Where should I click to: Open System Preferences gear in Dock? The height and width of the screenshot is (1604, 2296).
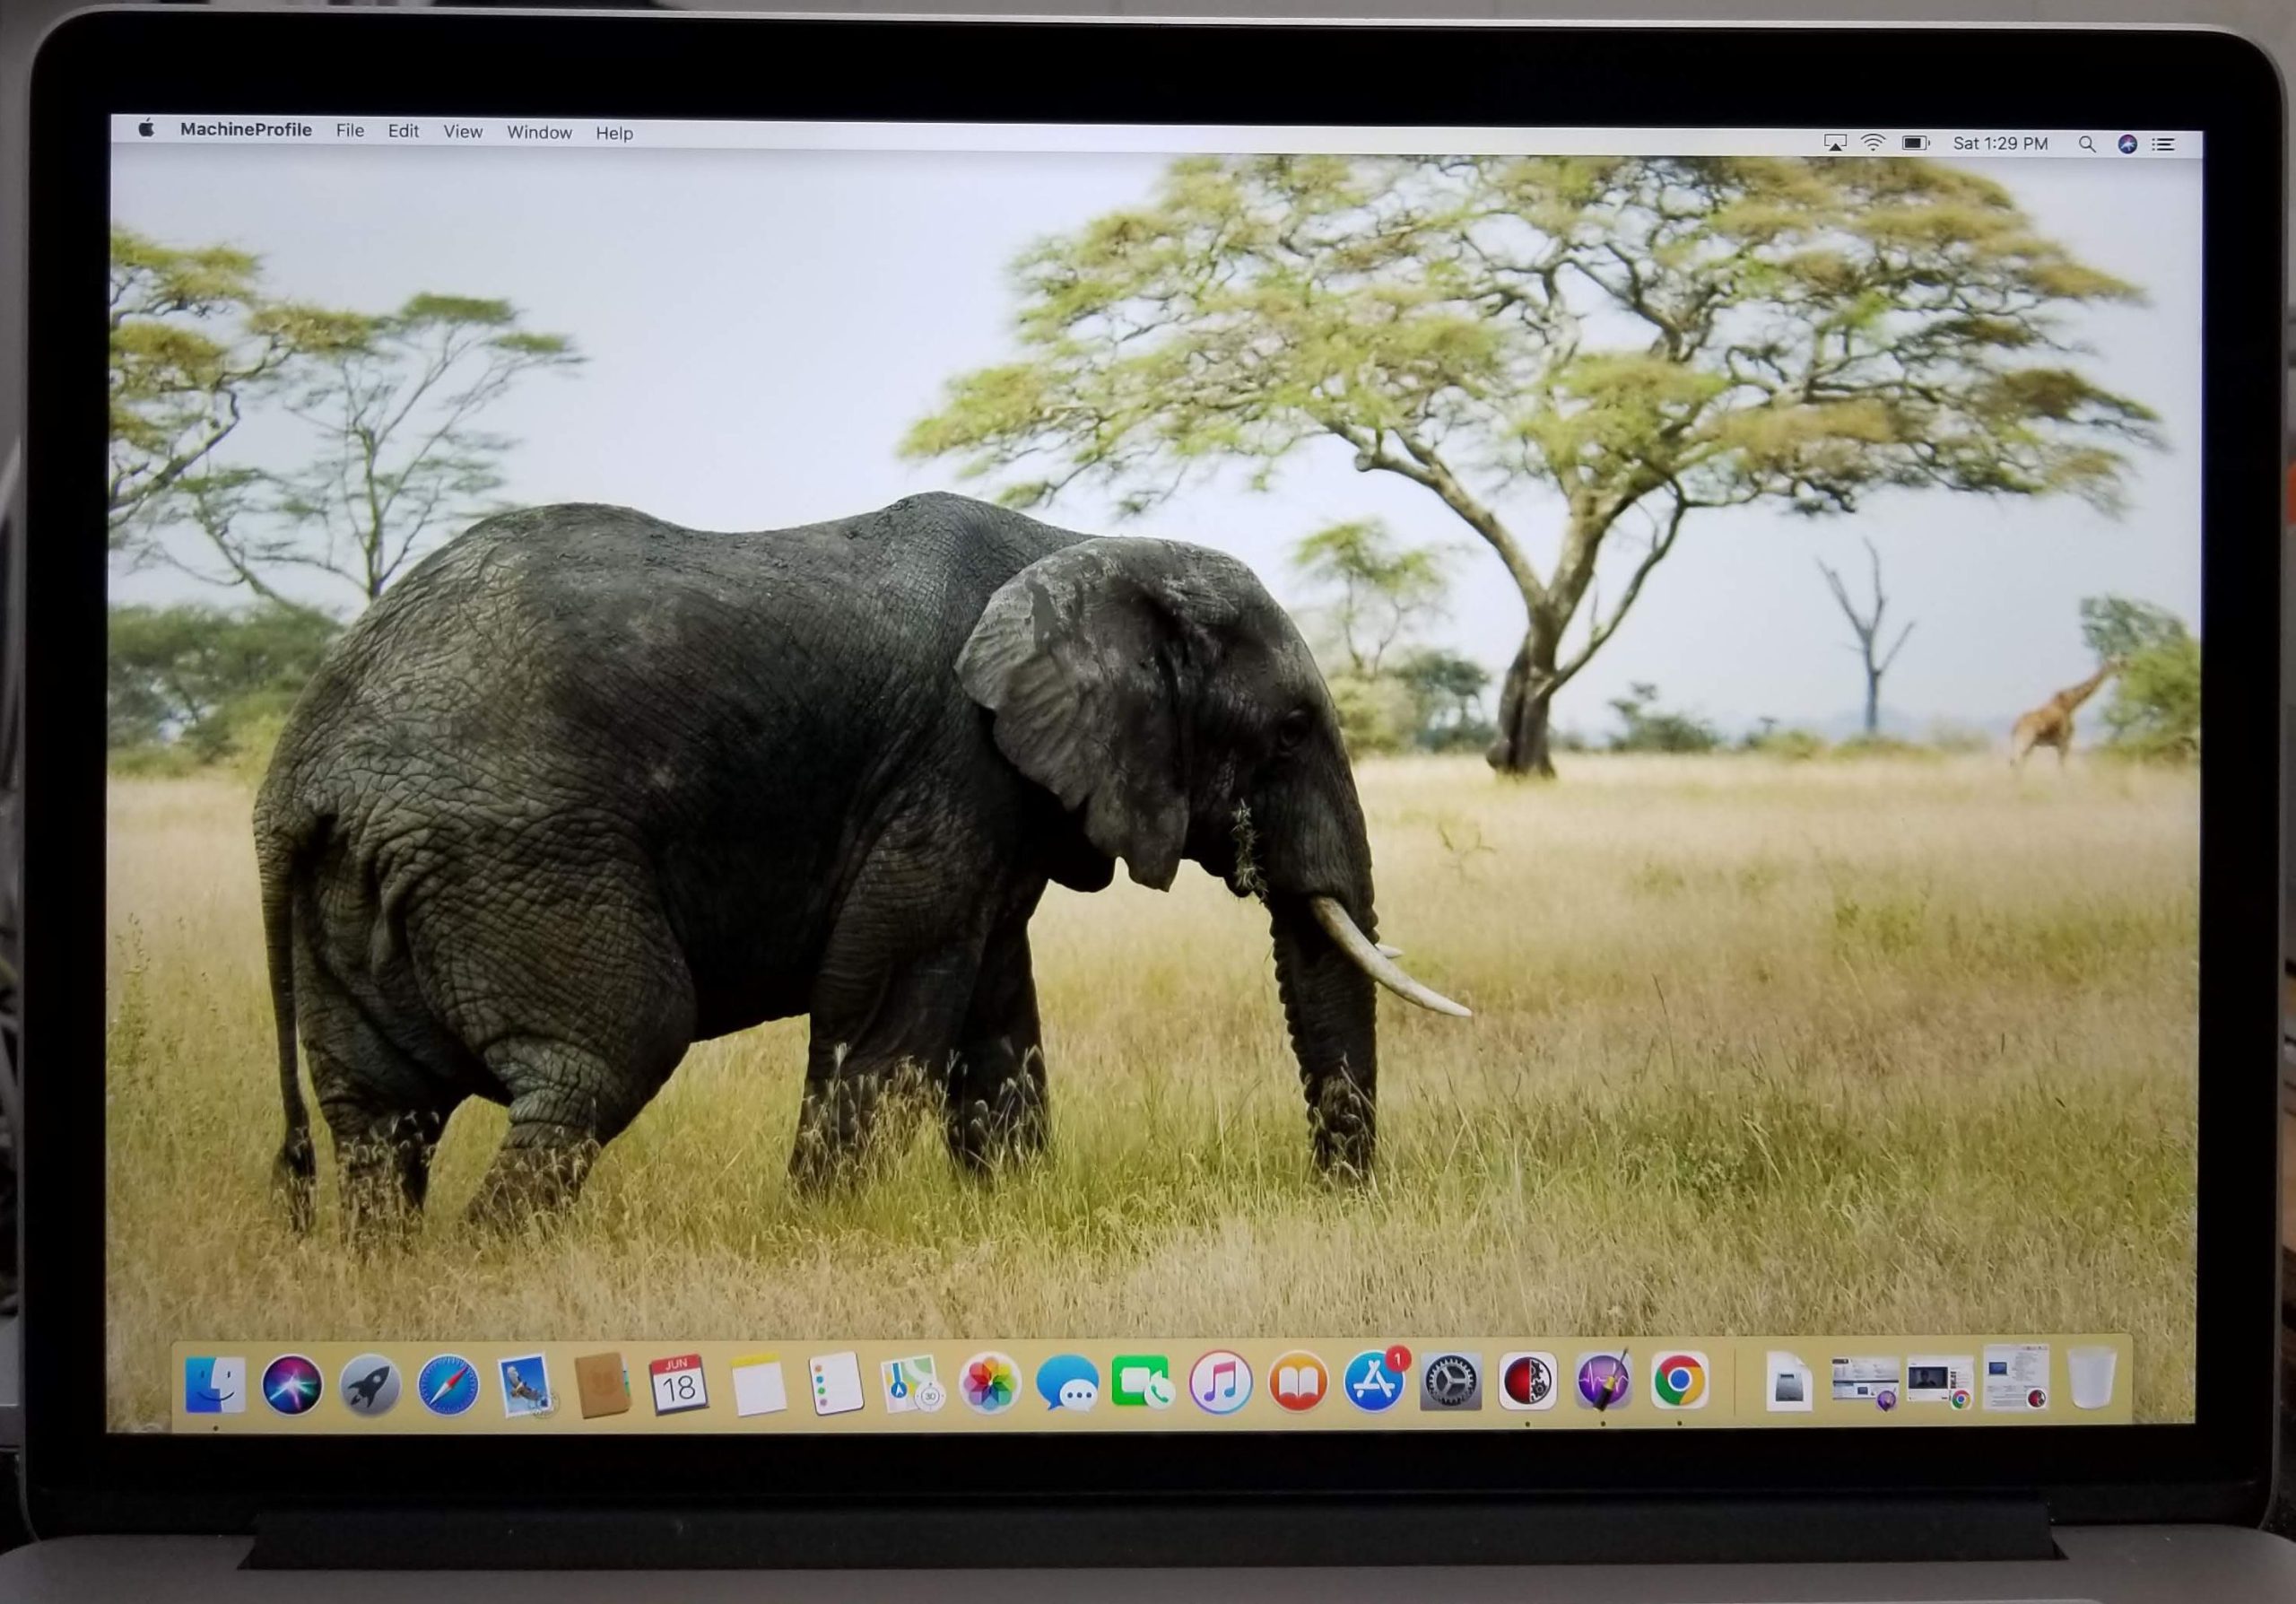(x=1450, y=1382)
